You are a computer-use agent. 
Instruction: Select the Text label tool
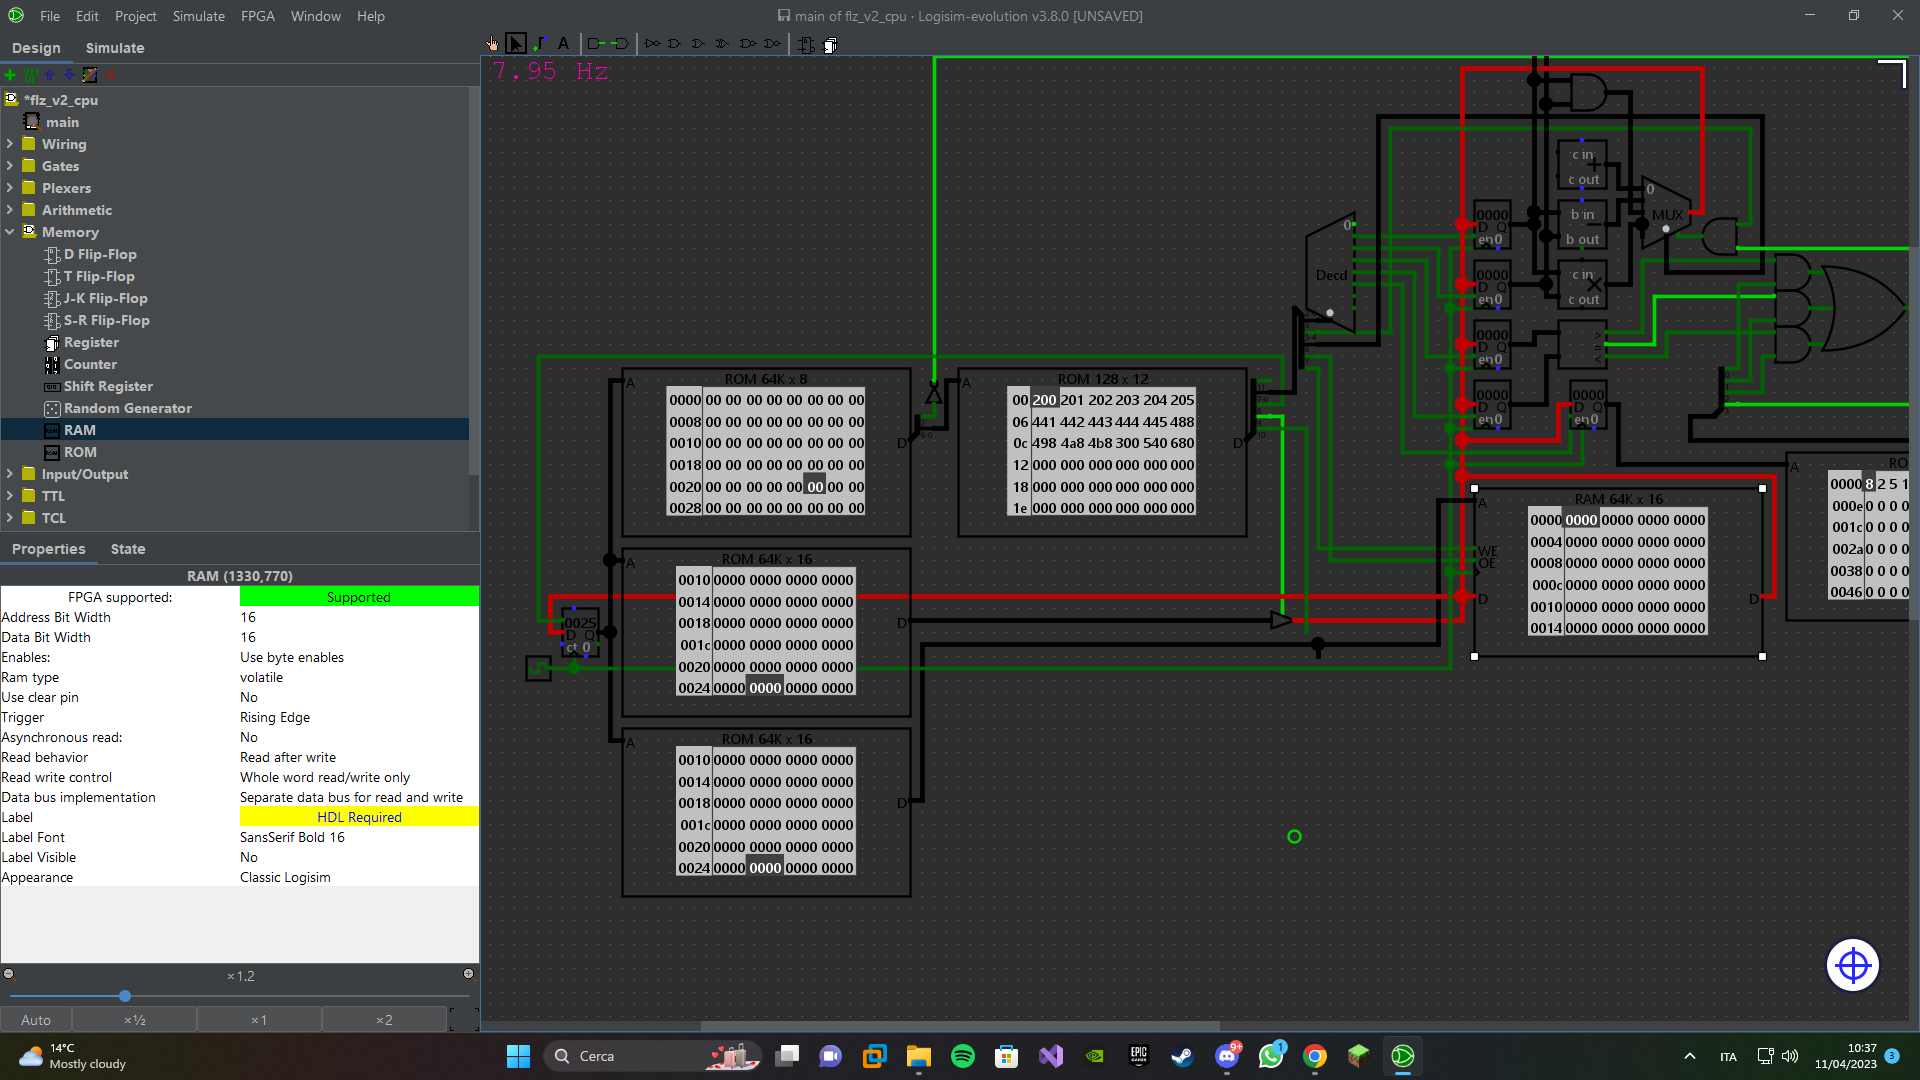pos(563,43)
